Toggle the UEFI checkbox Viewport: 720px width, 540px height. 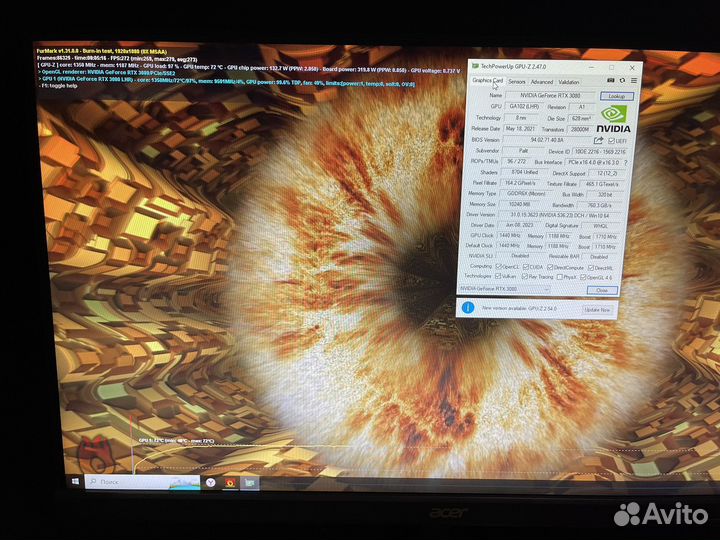[x=611, y=141]
